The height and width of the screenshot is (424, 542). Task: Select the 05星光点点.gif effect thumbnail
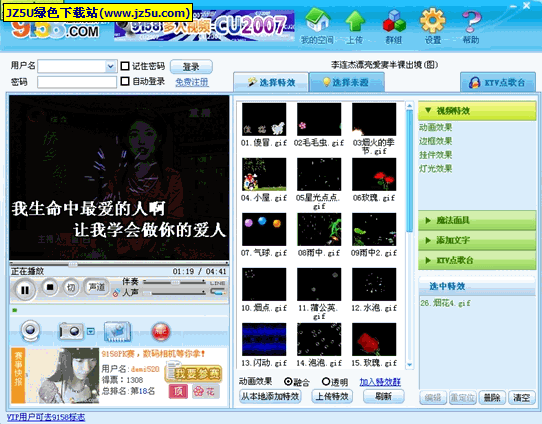tap(319, 174)
